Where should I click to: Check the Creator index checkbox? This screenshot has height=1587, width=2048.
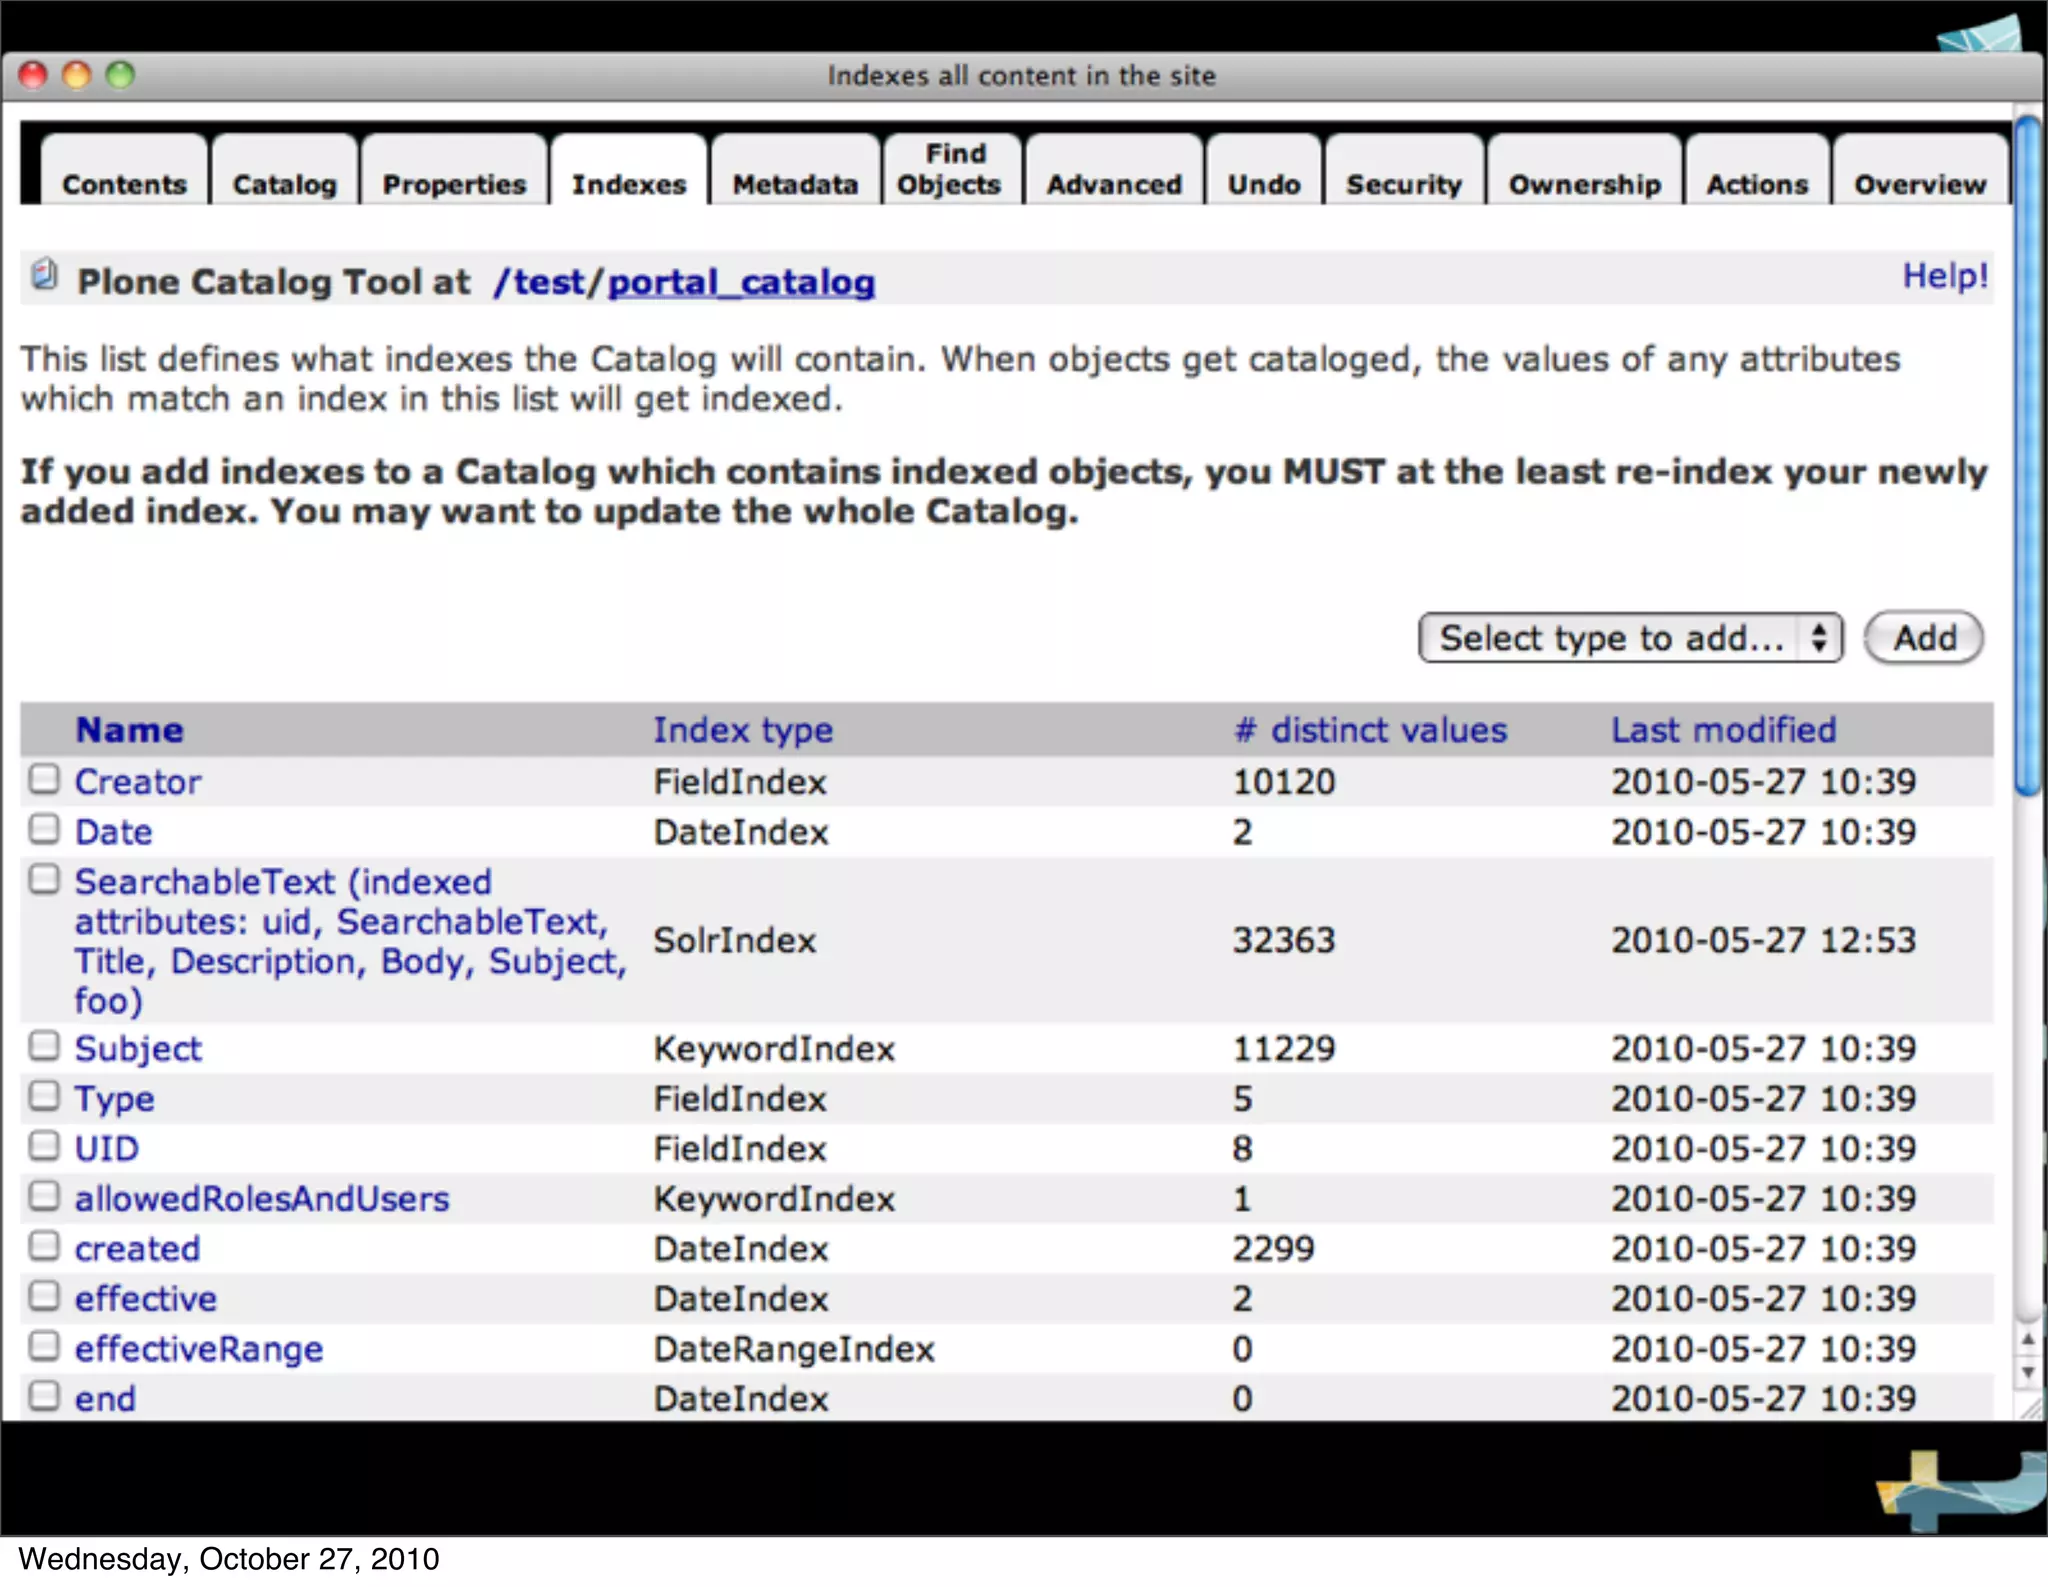pyautogui.click(x=44, y=779)
